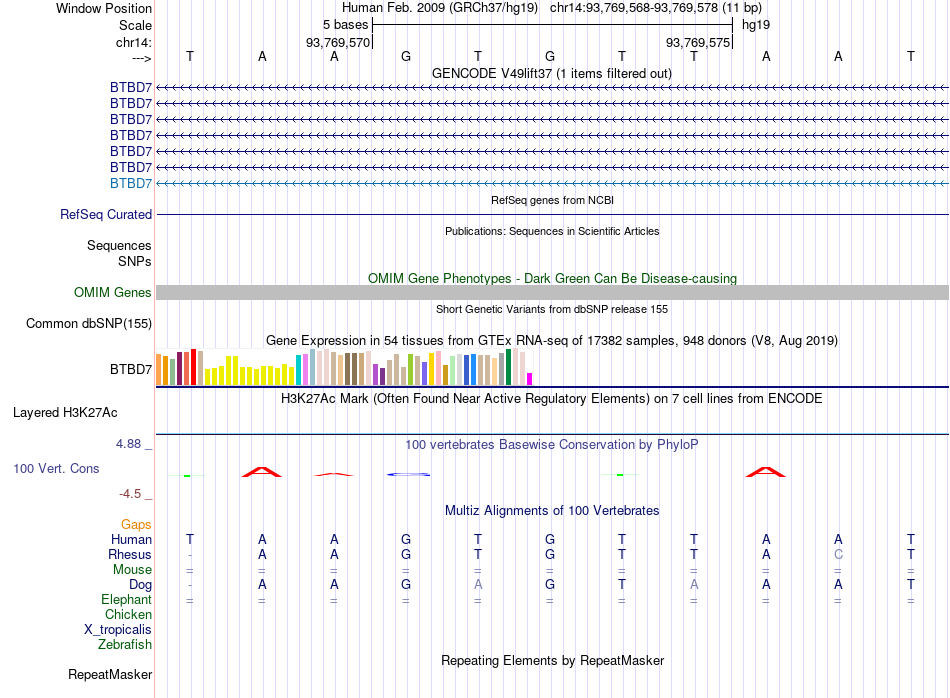
Task: Click the Human species label
Action: pos(131,539)
